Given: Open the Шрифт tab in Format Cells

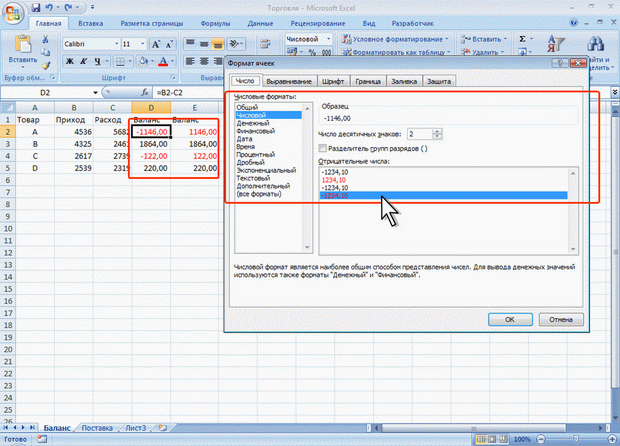Looking at the screenshot, I should click(333, 81).
